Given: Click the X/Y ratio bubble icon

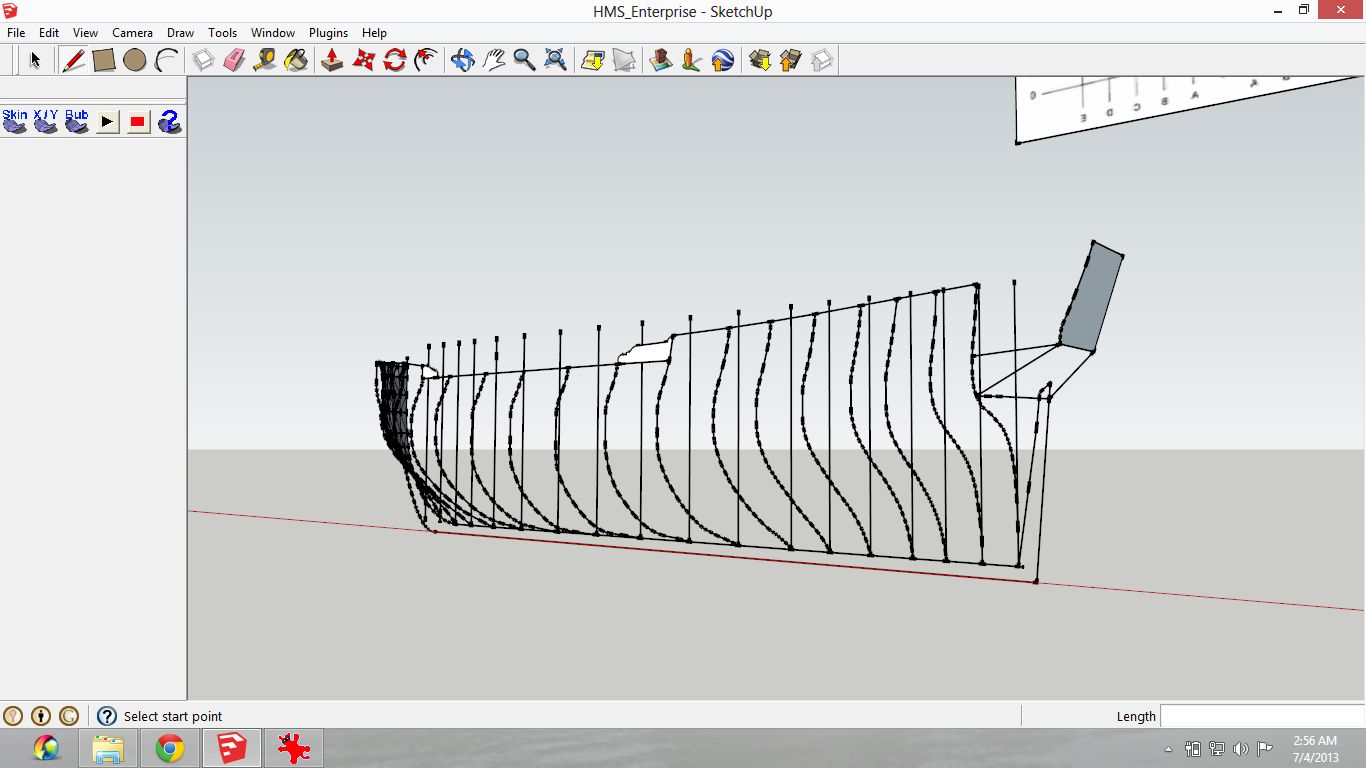Looking at the screenshot, I should pyautogui.click(x=46, y=121).
